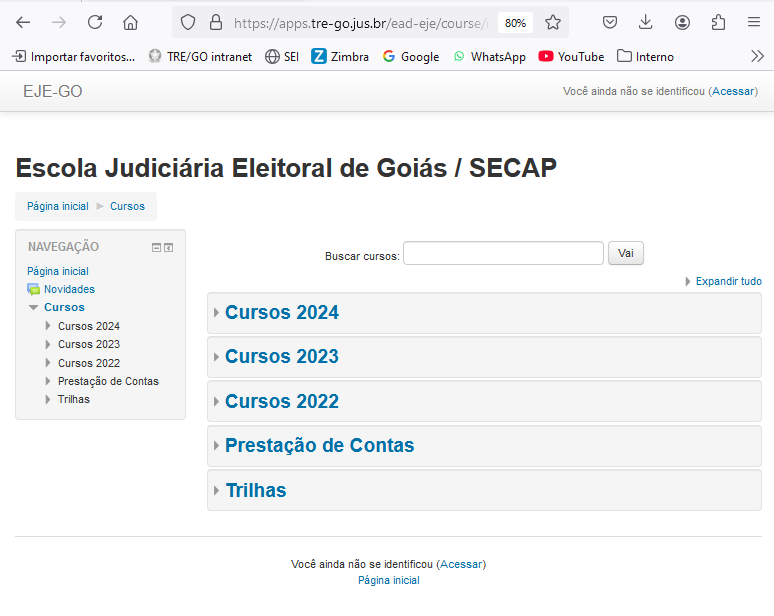Viewport: 774px width, 616px height.
Task: Go to browser home page icon
Action: [130, 22]
